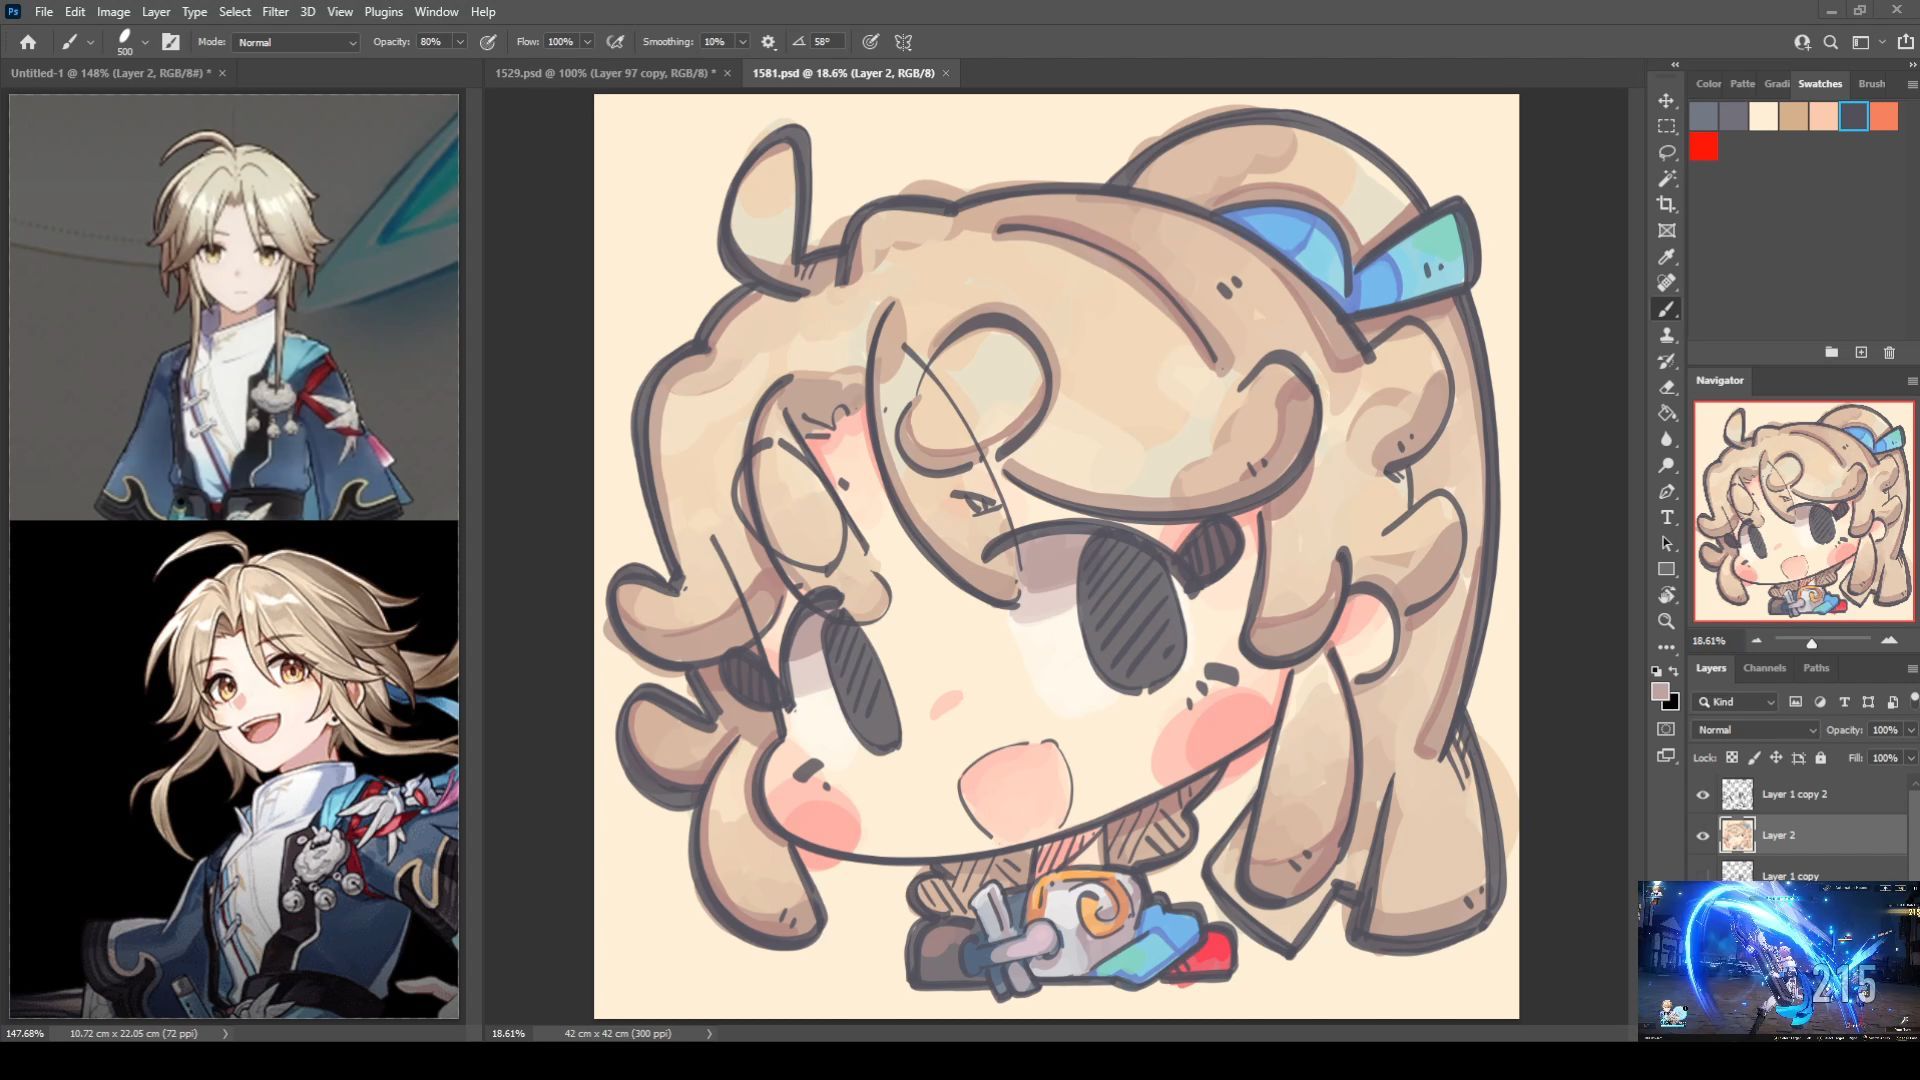Image resolution: width=1920 pixels, height=1080 pixels.
Task: Switch to the Channels tab
Action: pyautogui.click(x=1764, y=668)
